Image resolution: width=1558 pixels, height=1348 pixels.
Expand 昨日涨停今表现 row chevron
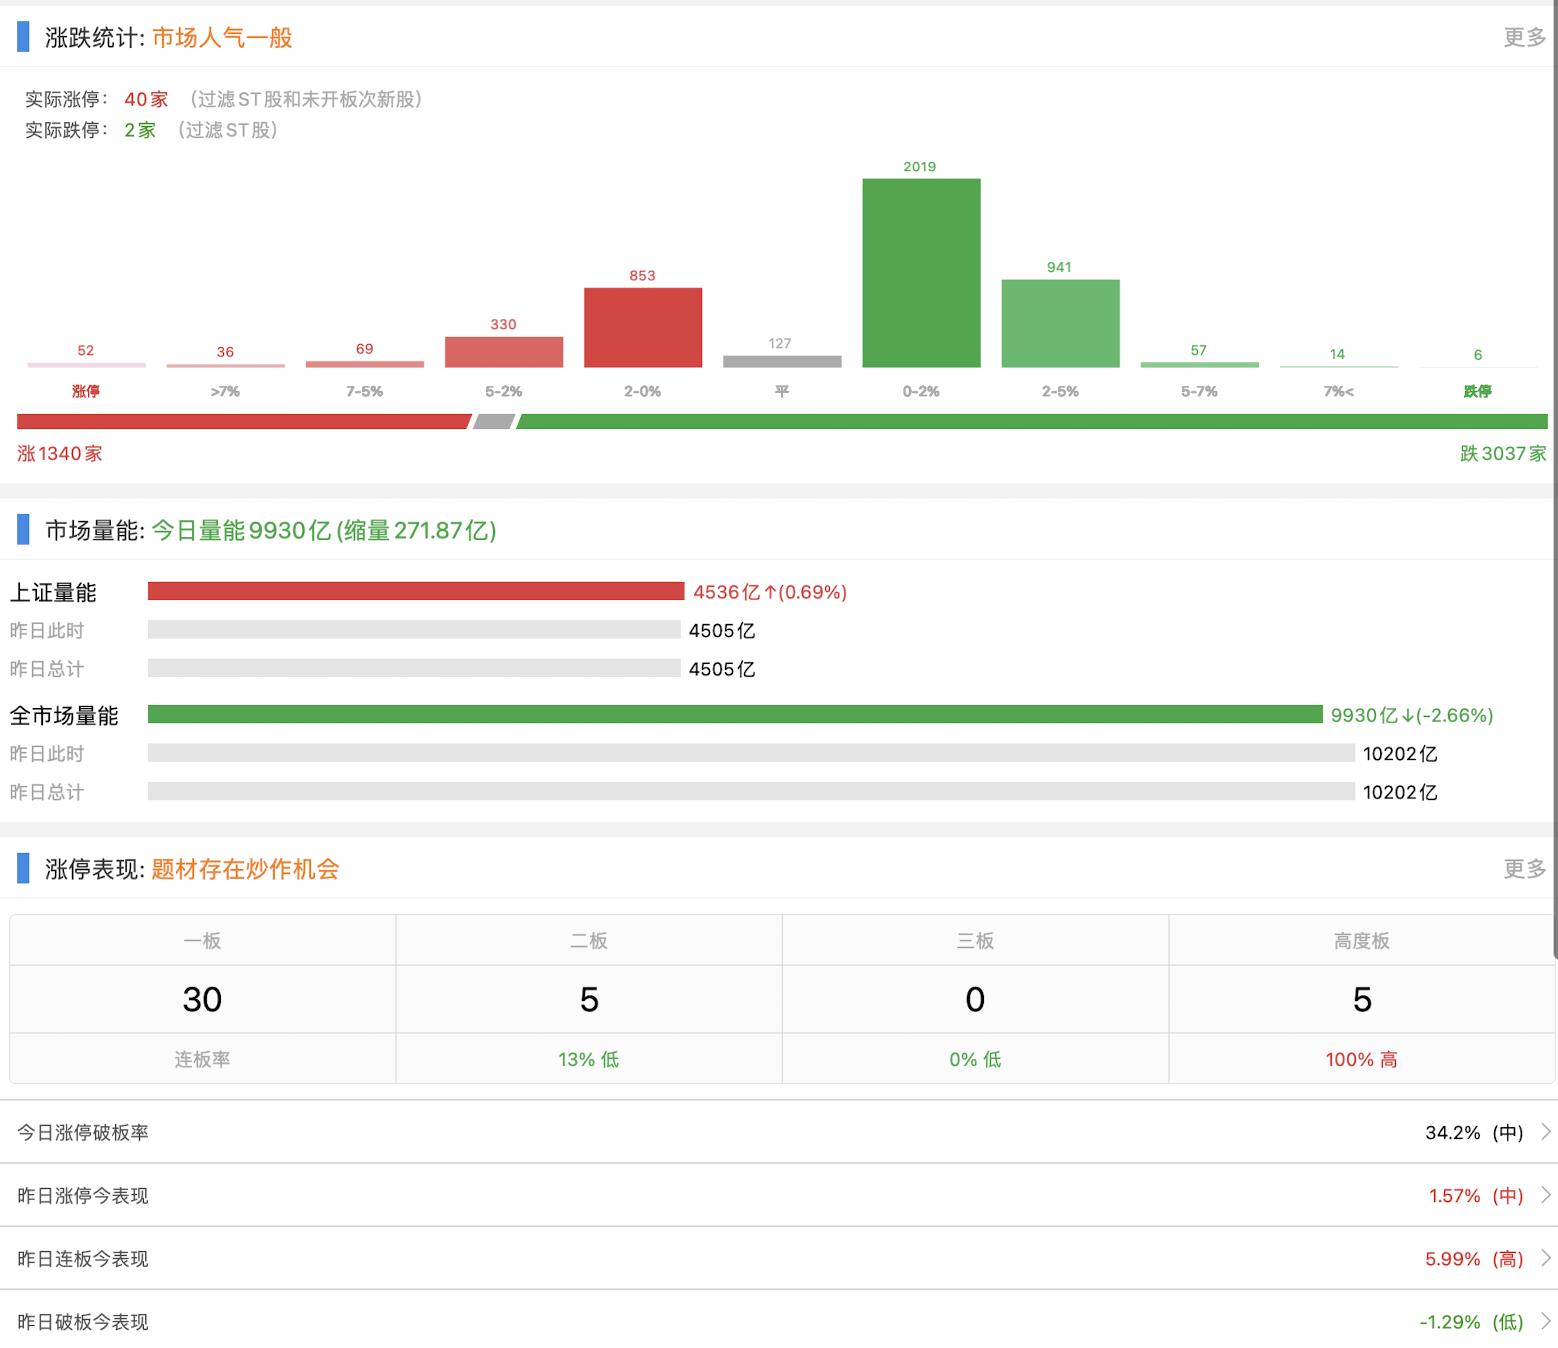pos(1545,1195)
